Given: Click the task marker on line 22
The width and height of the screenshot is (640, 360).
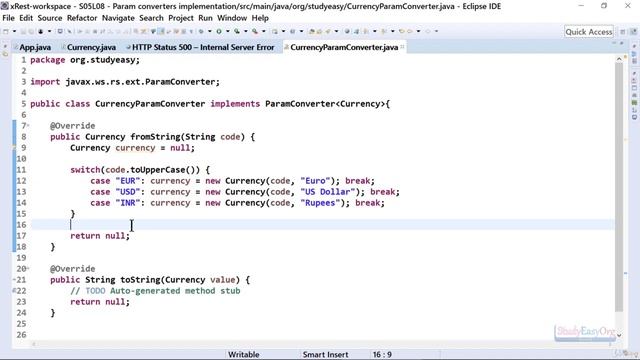Looking at the screenshot, I should [14, 291].
